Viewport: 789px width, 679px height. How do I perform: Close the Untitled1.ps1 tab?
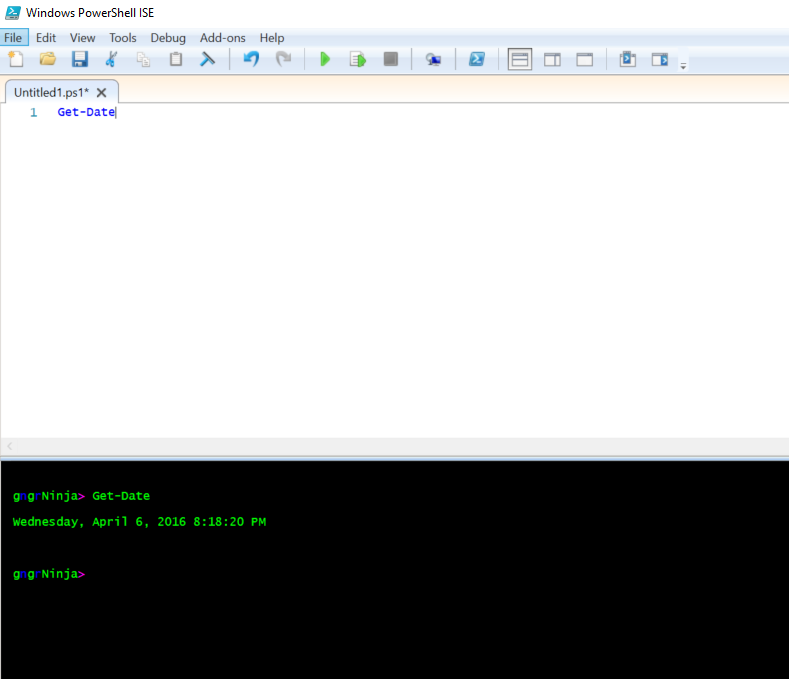pyautogui.click(x=101, y=92)
